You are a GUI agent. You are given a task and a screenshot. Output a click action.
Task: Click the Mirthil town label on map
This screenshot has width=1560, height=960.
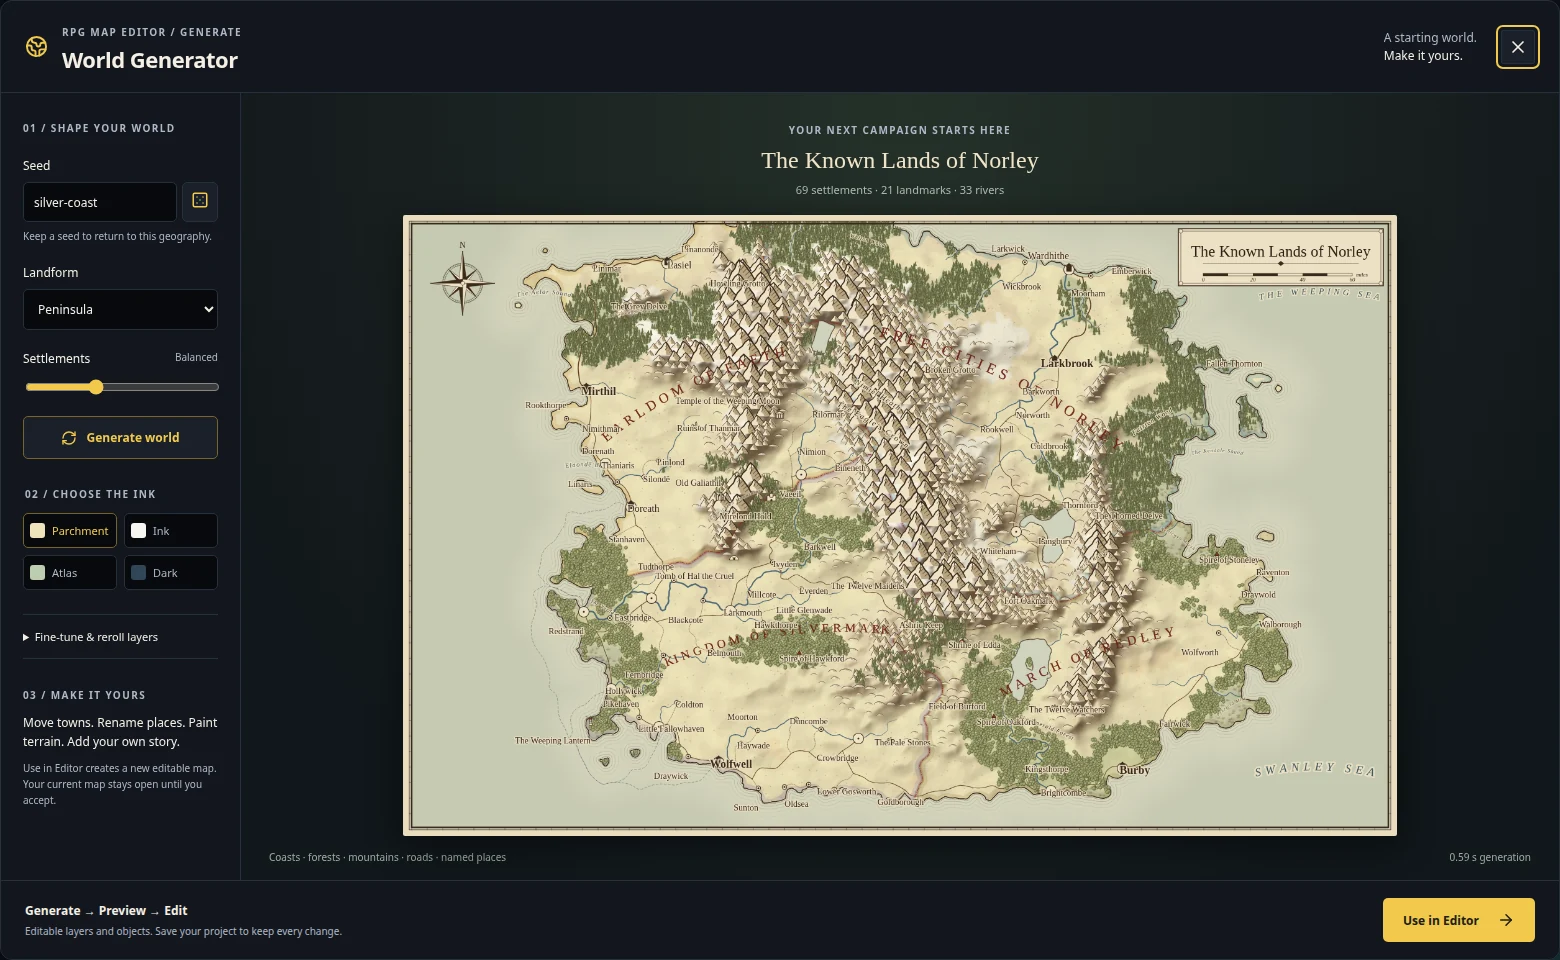pos(599,391)
